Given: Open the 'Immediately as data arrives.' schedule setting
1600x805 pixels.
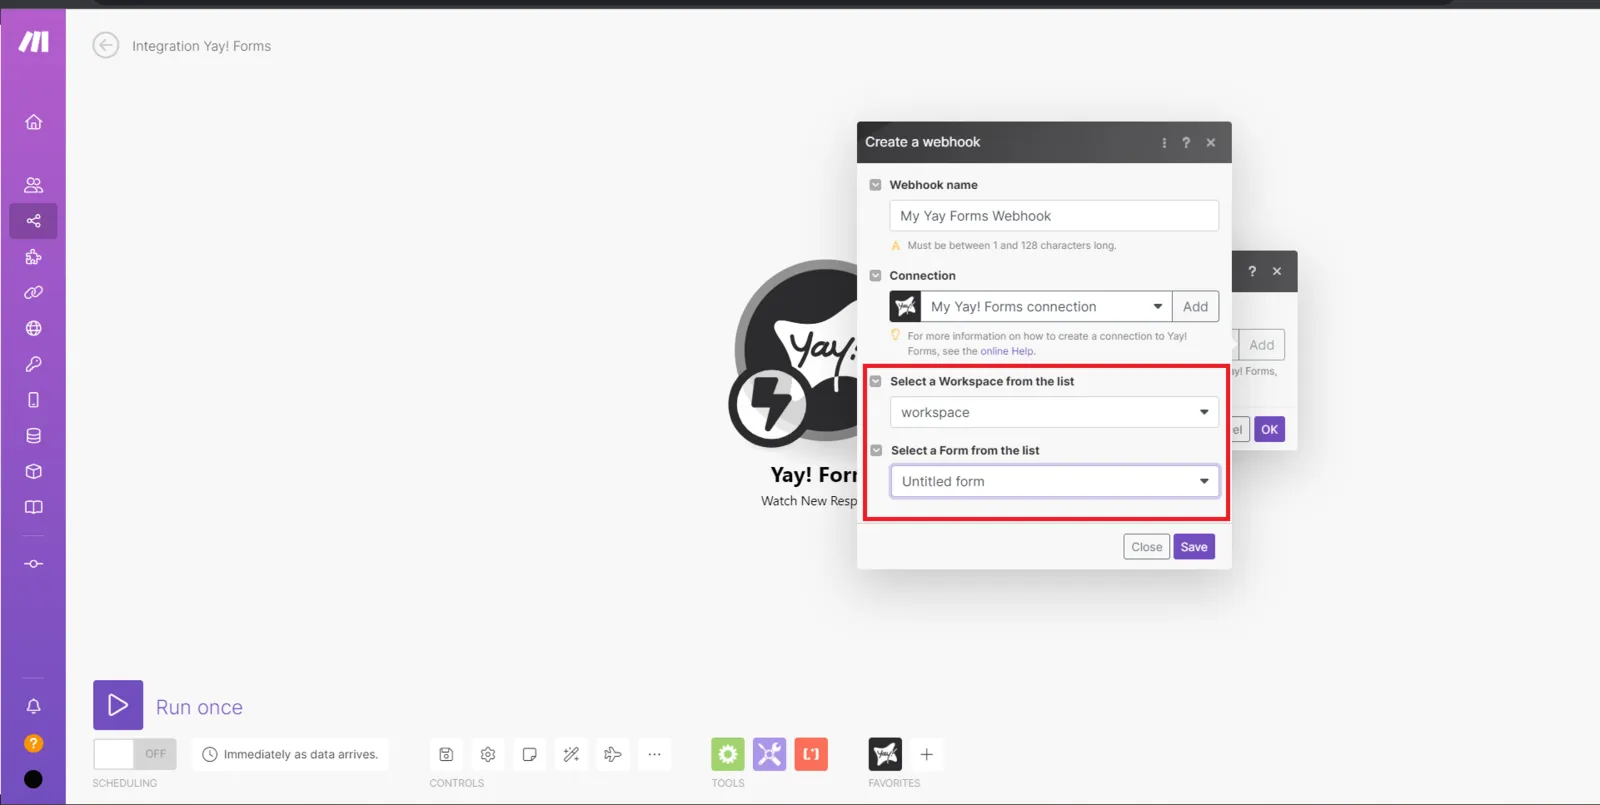Looking at the screenshot, I should (x=290, y=754).
